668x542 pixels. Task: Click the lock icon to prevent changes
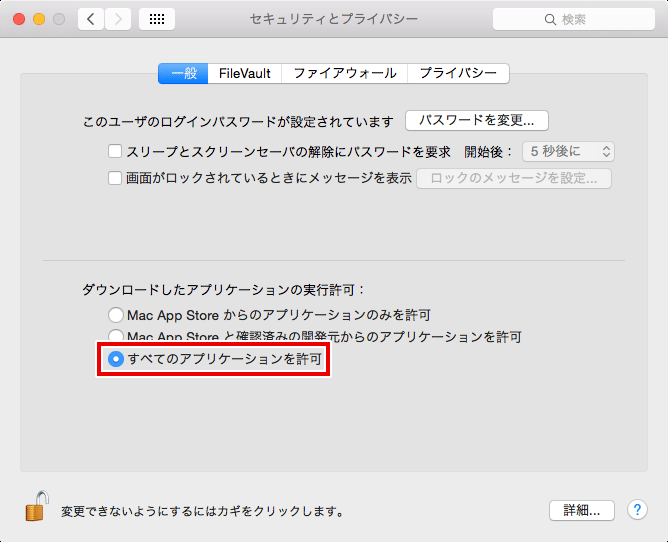pyautogui.click(x=36, y=507)
